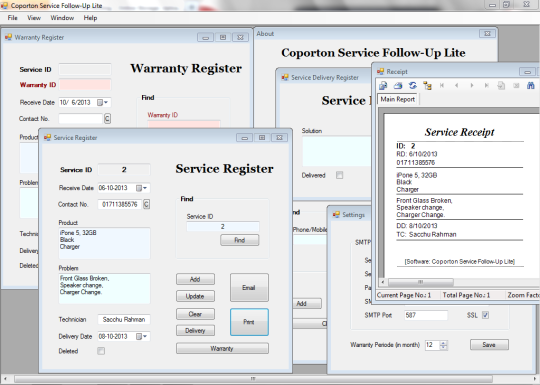This screenshot has width=540, height=385.
Task: Select the Main Report tab
Action: coord(397,99)
